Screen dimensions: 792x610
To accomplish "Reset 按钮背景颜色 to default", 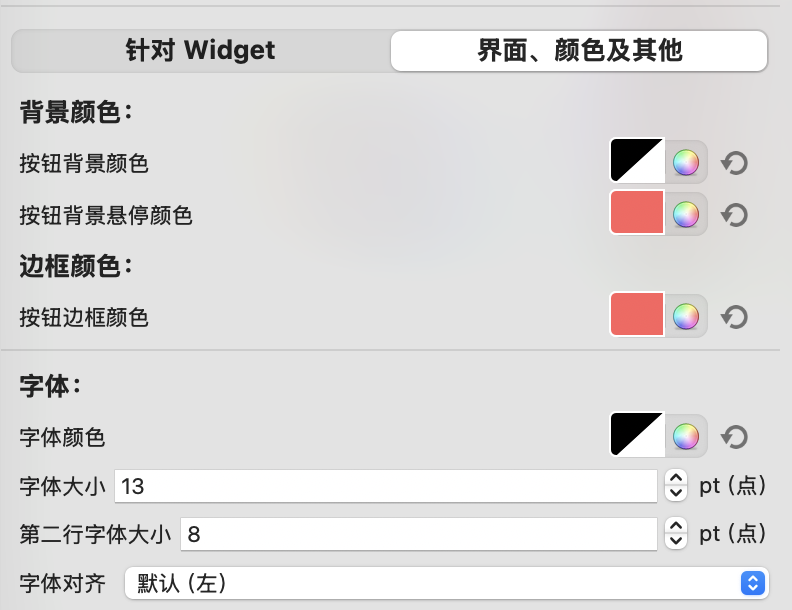I will (x=734, y=163).
